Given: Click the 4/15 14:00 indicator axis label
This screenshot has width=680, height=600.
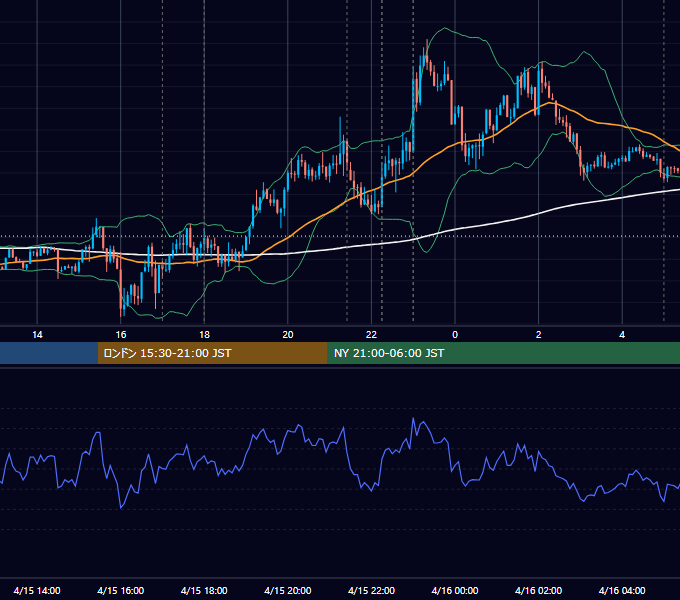Looking at the screenshot, I should [x=37, y=590].
